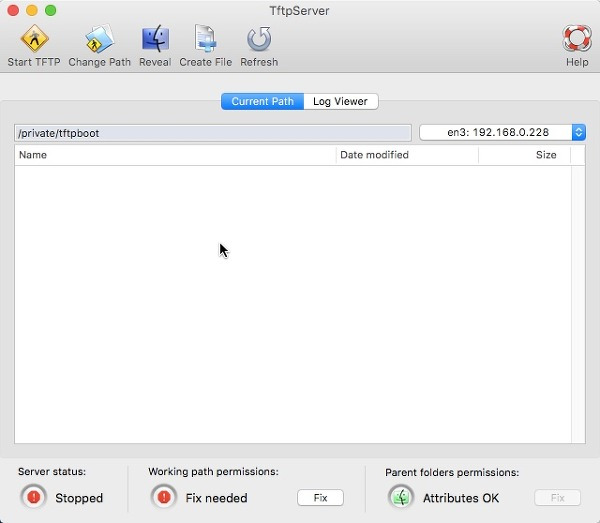
Task: Switch to the Current Path tab
Action: coord(262,101)
